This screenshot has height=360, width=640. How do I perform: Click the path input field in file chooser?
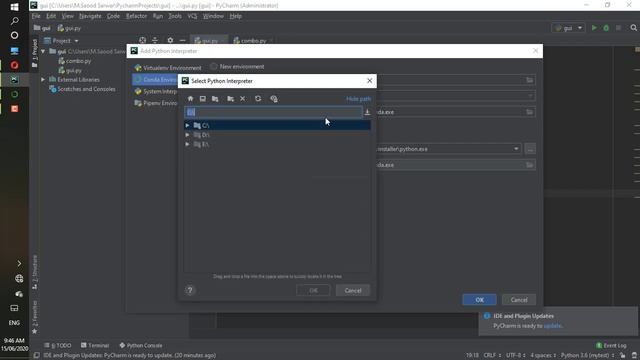273,112
